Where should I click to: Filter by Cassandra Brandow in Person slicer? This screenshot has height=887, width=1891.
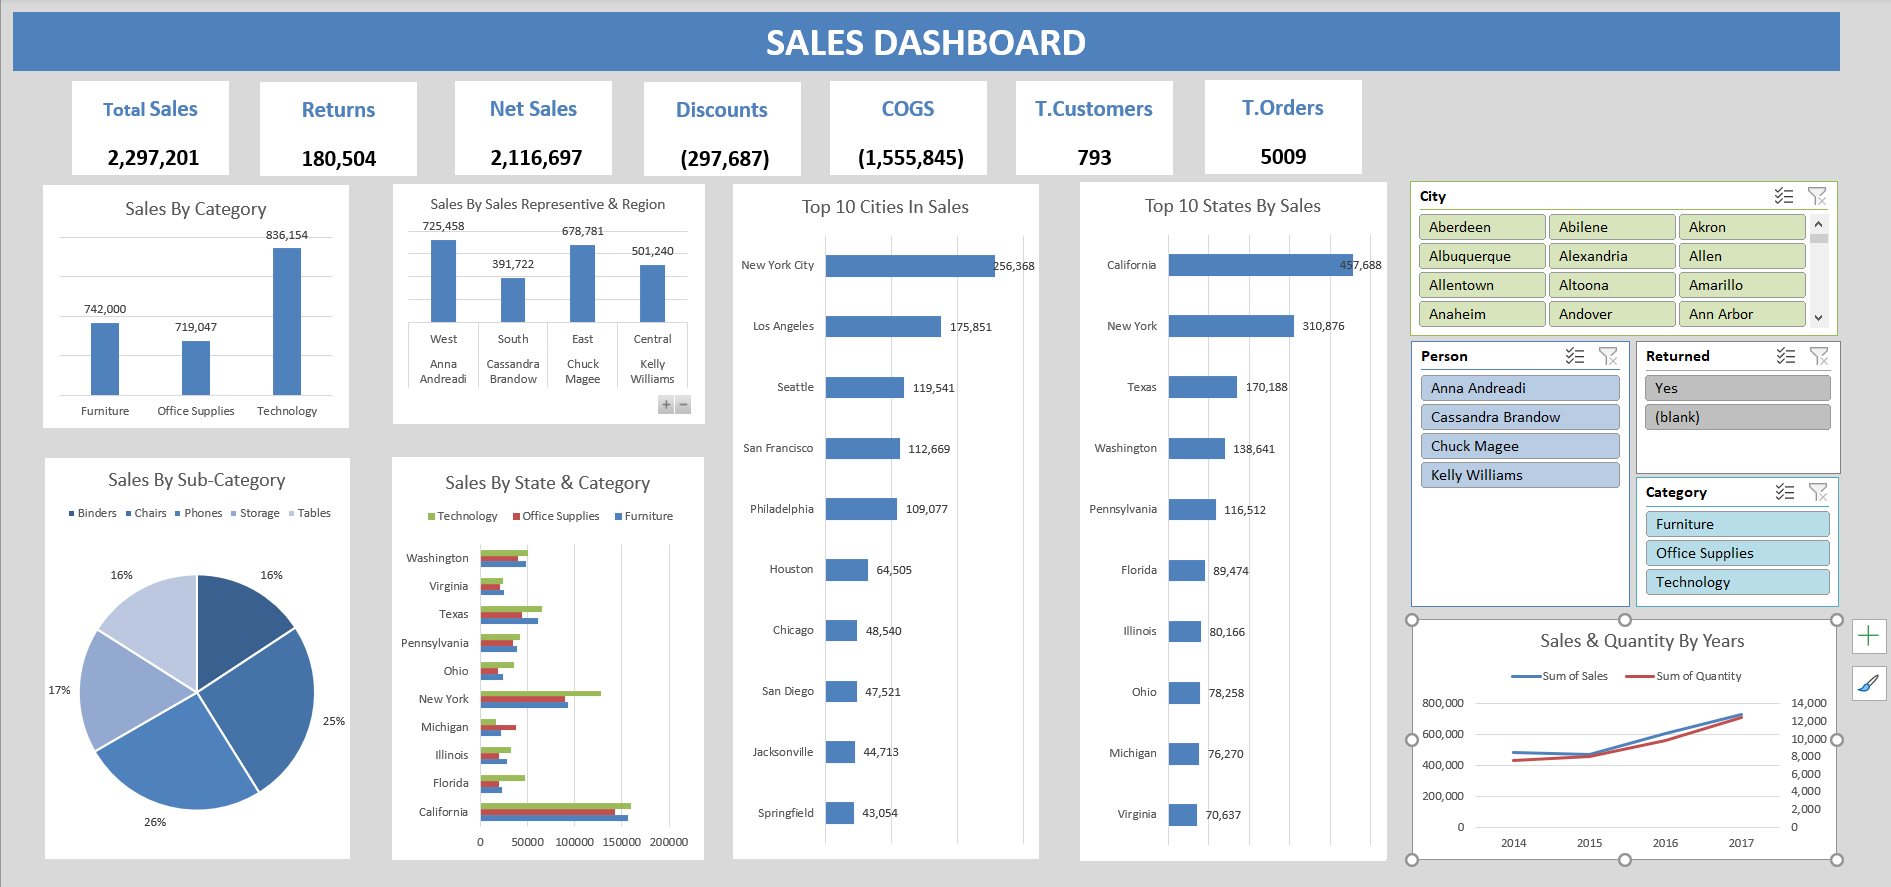tap(1520, 417)
